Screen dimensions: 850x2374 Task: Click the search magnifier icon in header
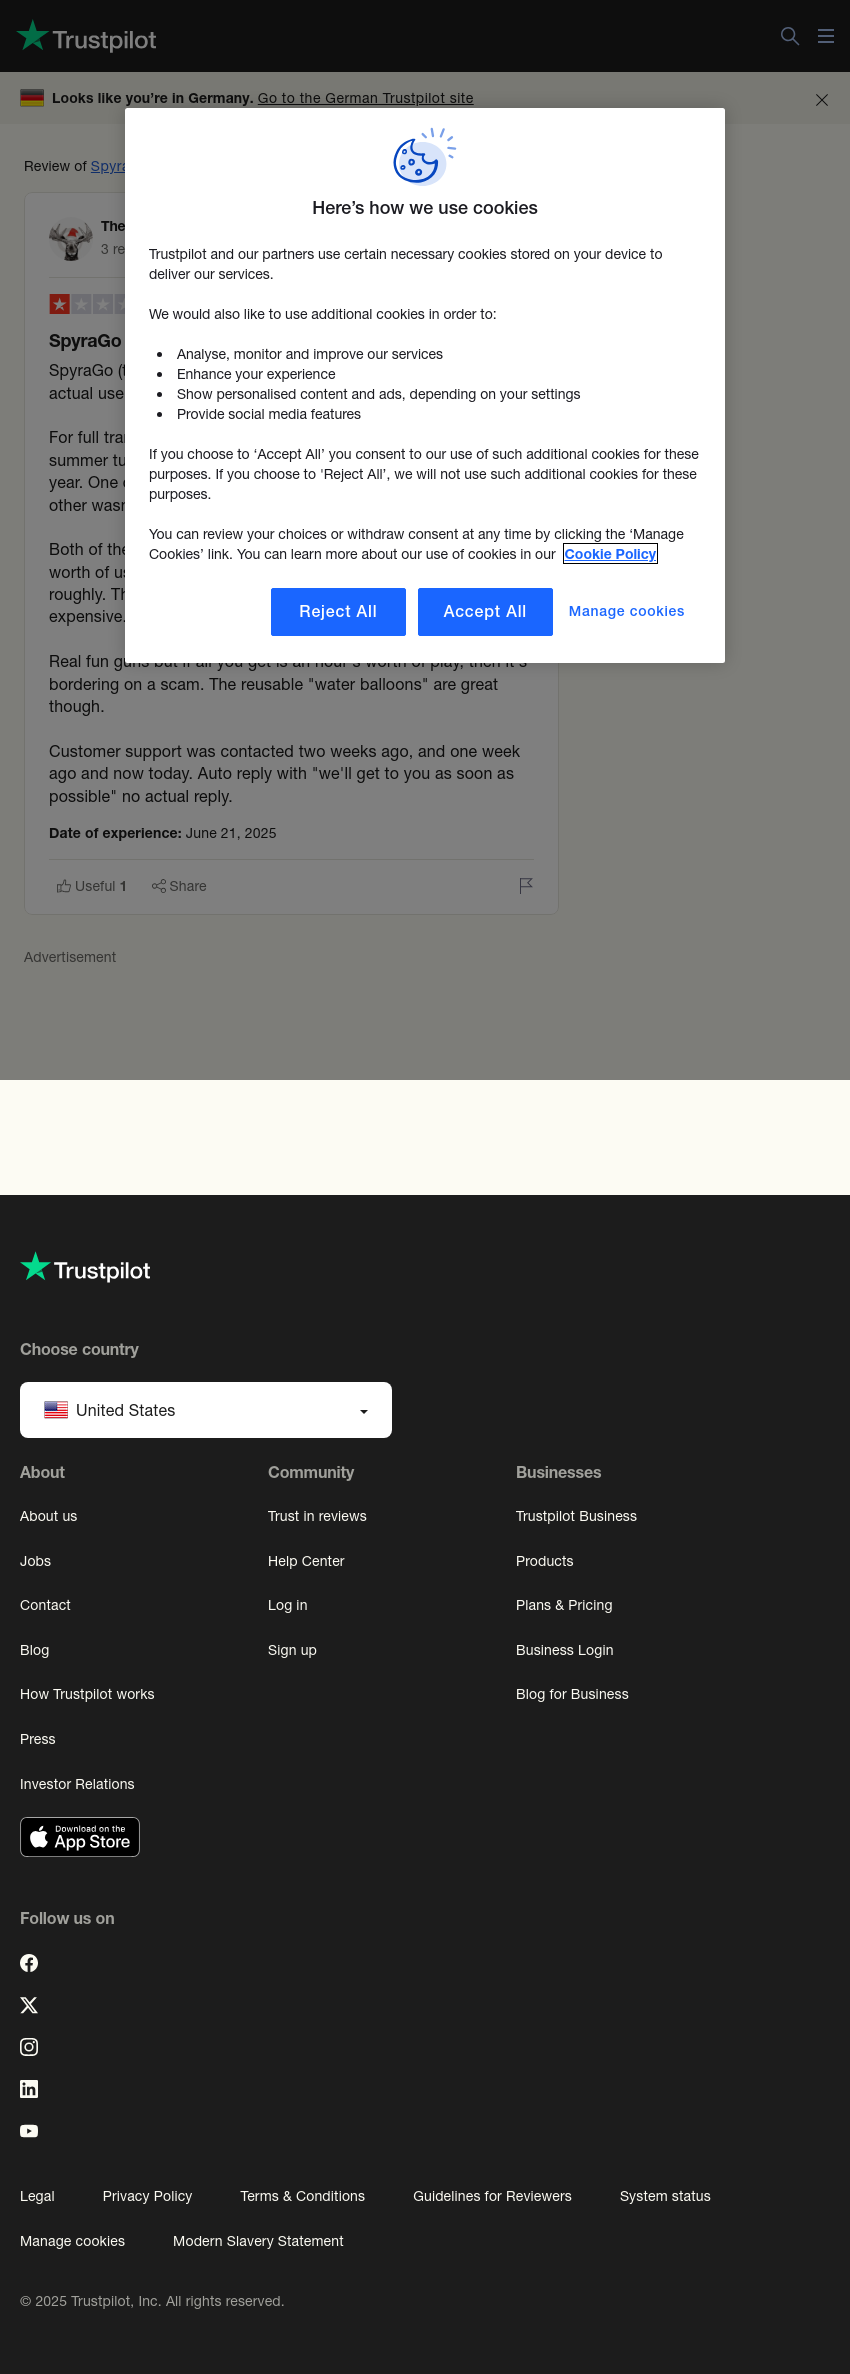[x=790, y=36]
